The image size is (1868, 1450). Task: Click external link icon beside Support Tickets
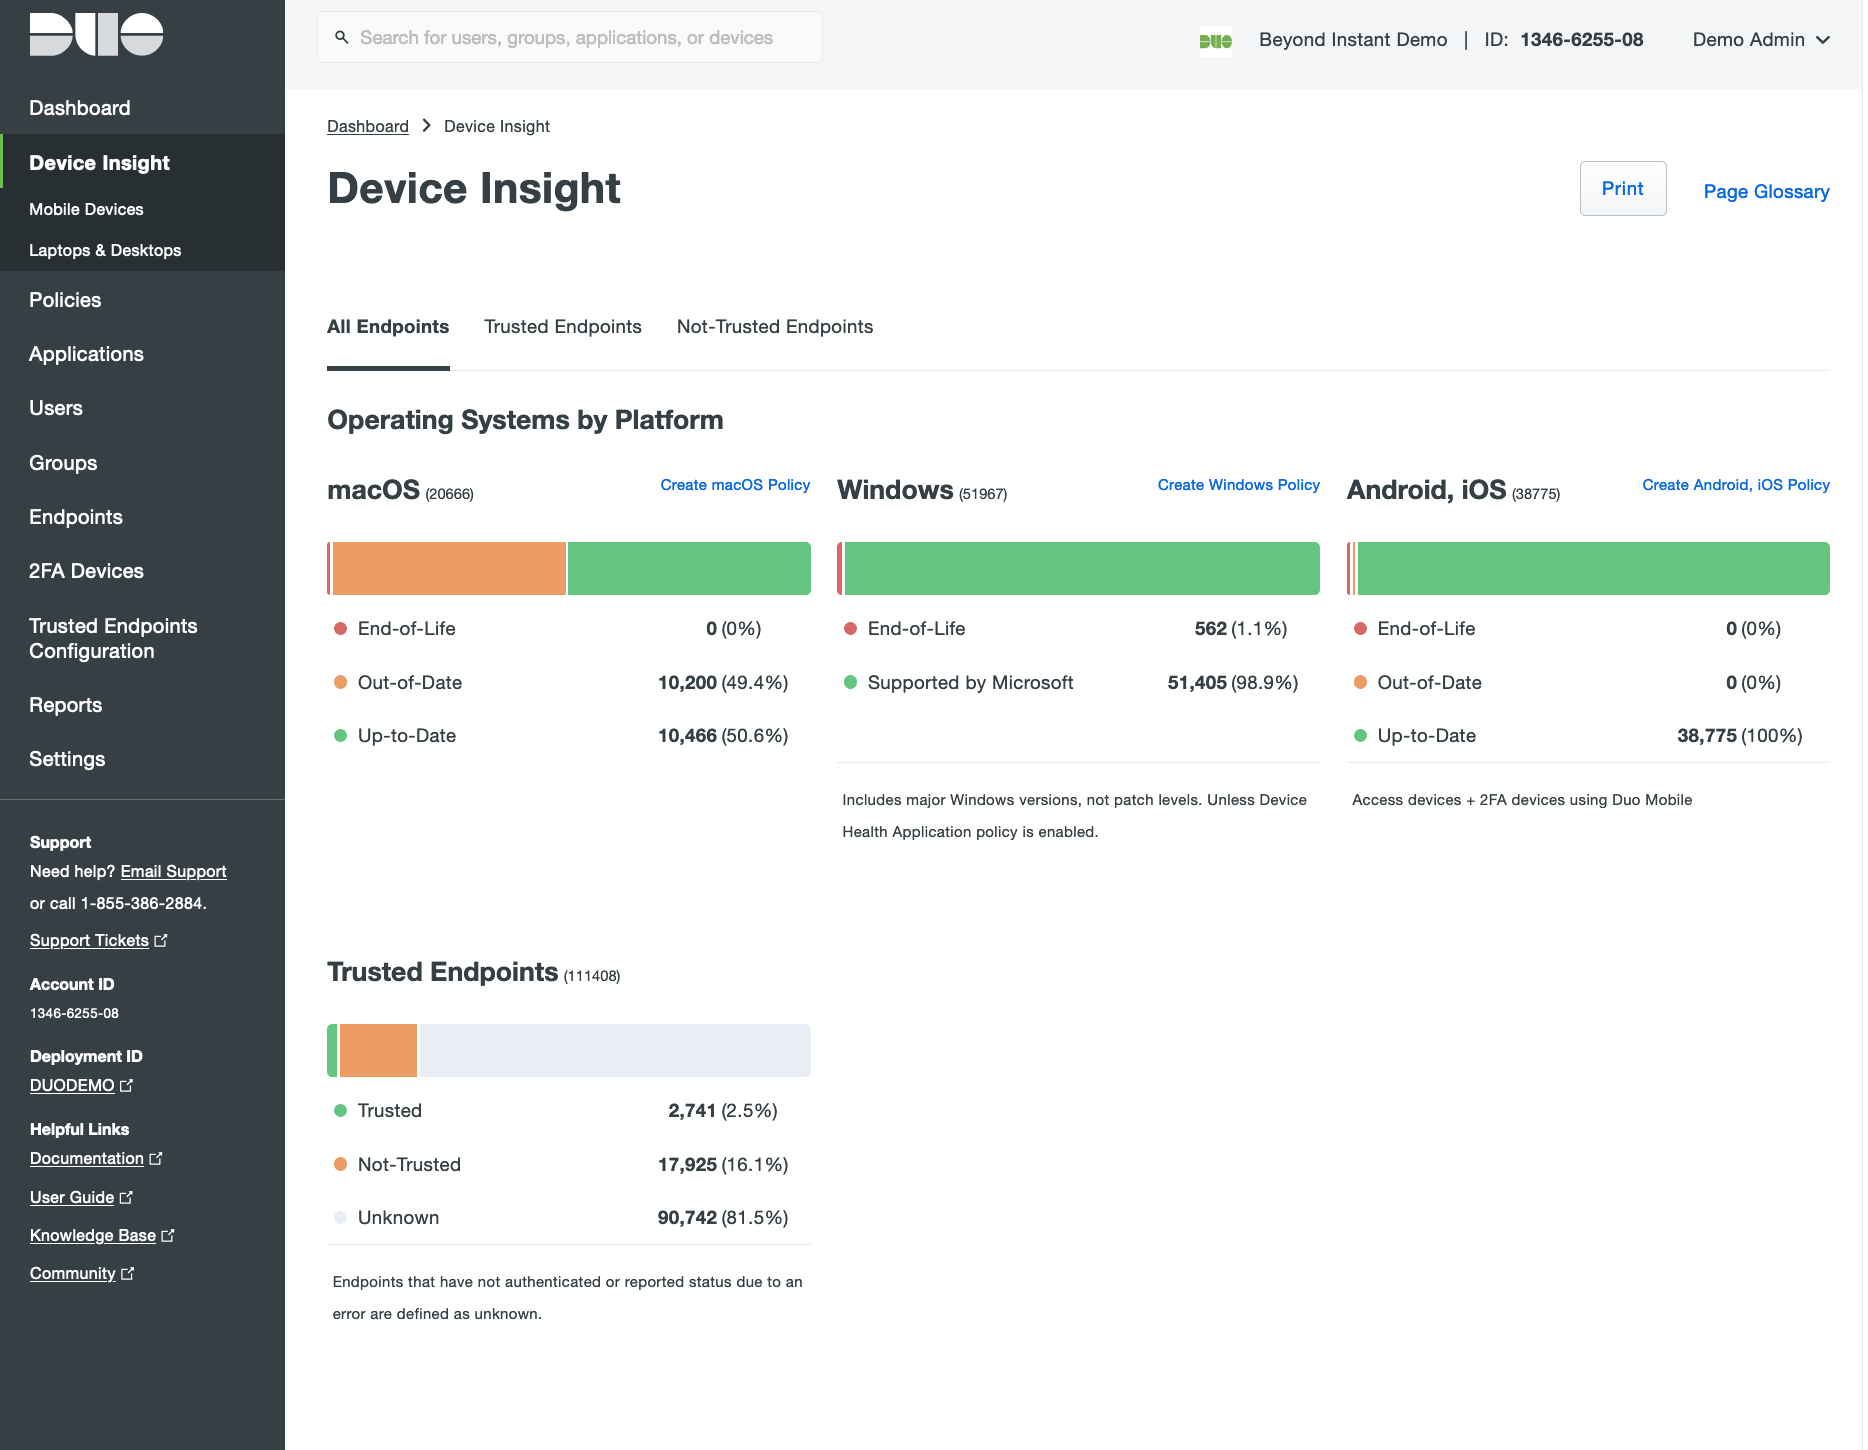pos(161,941)
